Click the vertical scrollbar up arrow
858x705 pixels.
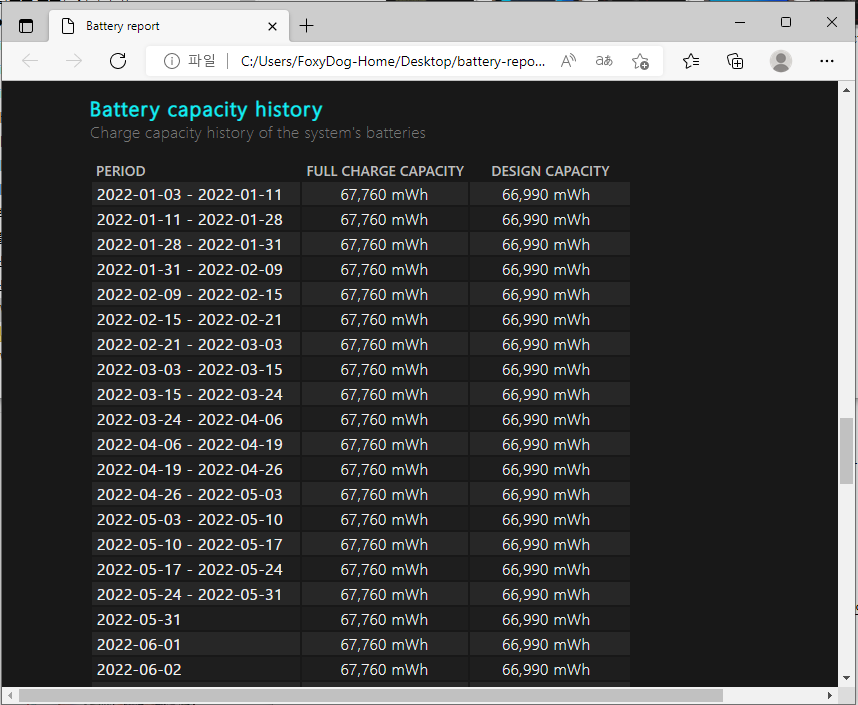click(x=847, y=90)
